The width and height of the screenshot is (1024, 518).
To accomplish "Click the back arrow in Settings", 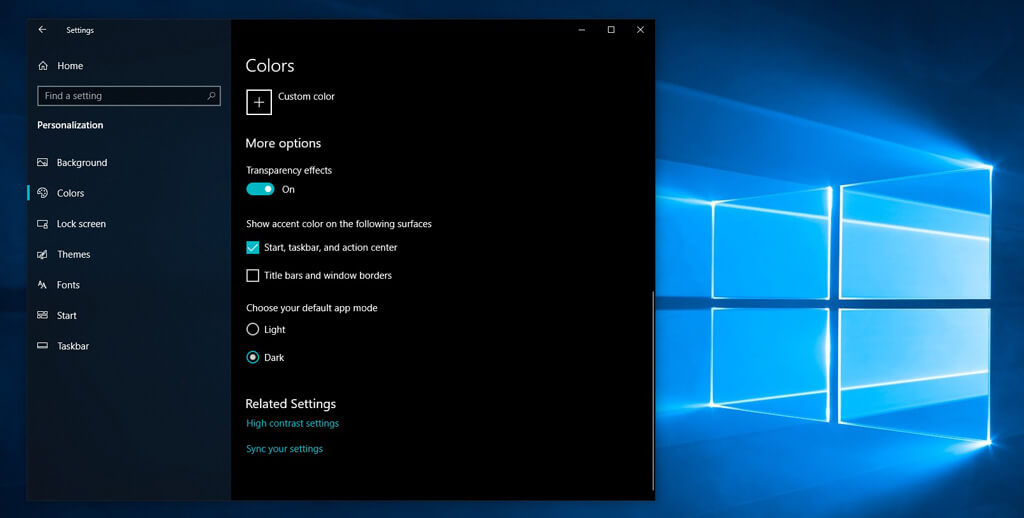I will [x=42, y=29].
